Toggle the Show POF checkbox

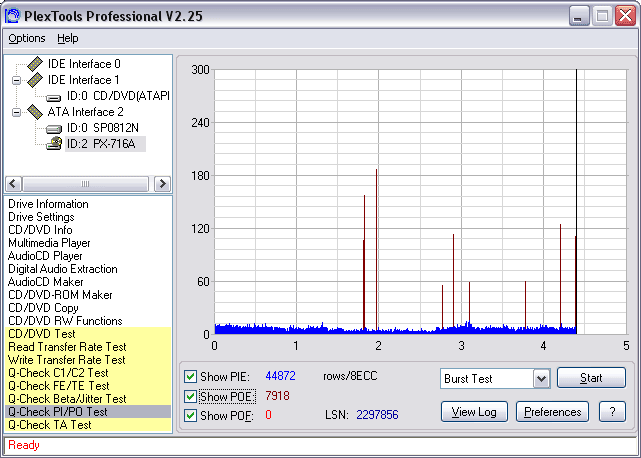pos(190,415)
